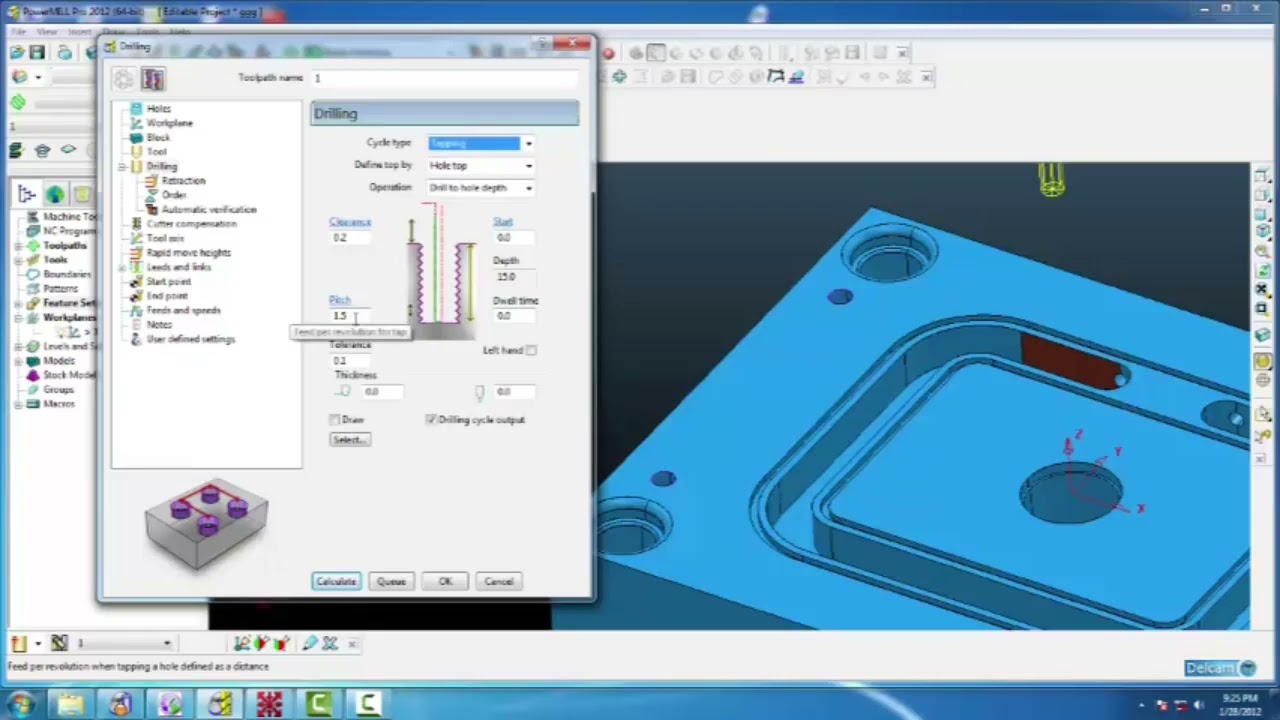Click the left Thickness icon button
Viewport: 1280px width, 720px height.
click(x=343, y=392)
